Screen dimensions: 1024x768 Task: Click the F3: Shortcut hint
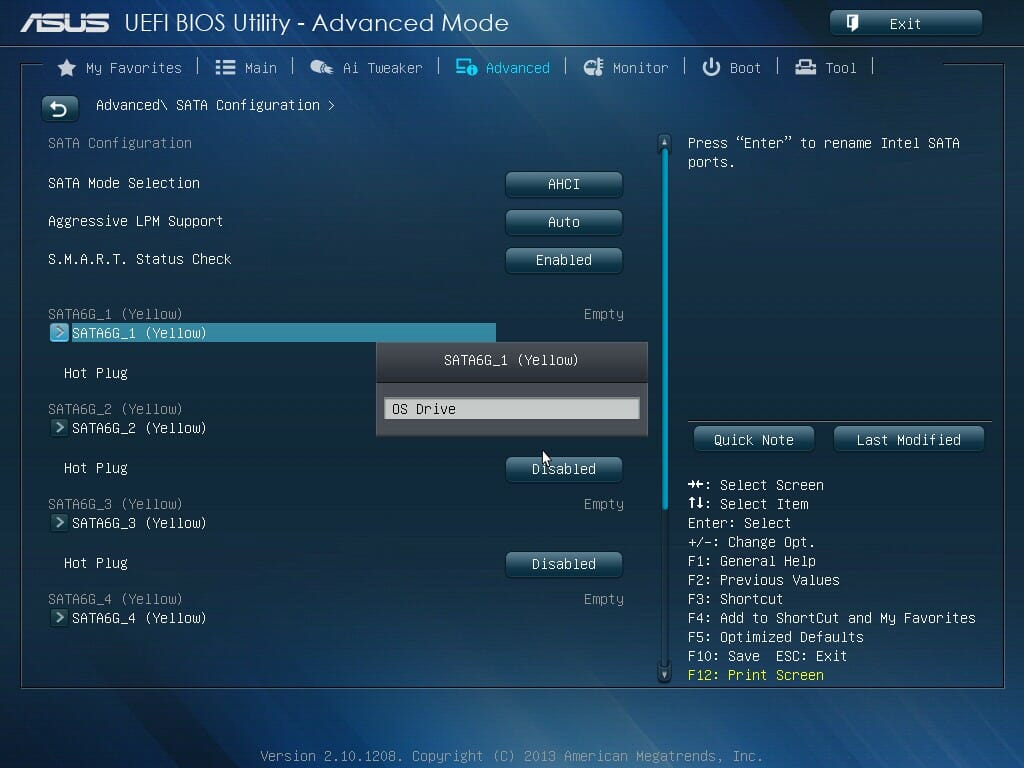point(735,600)
